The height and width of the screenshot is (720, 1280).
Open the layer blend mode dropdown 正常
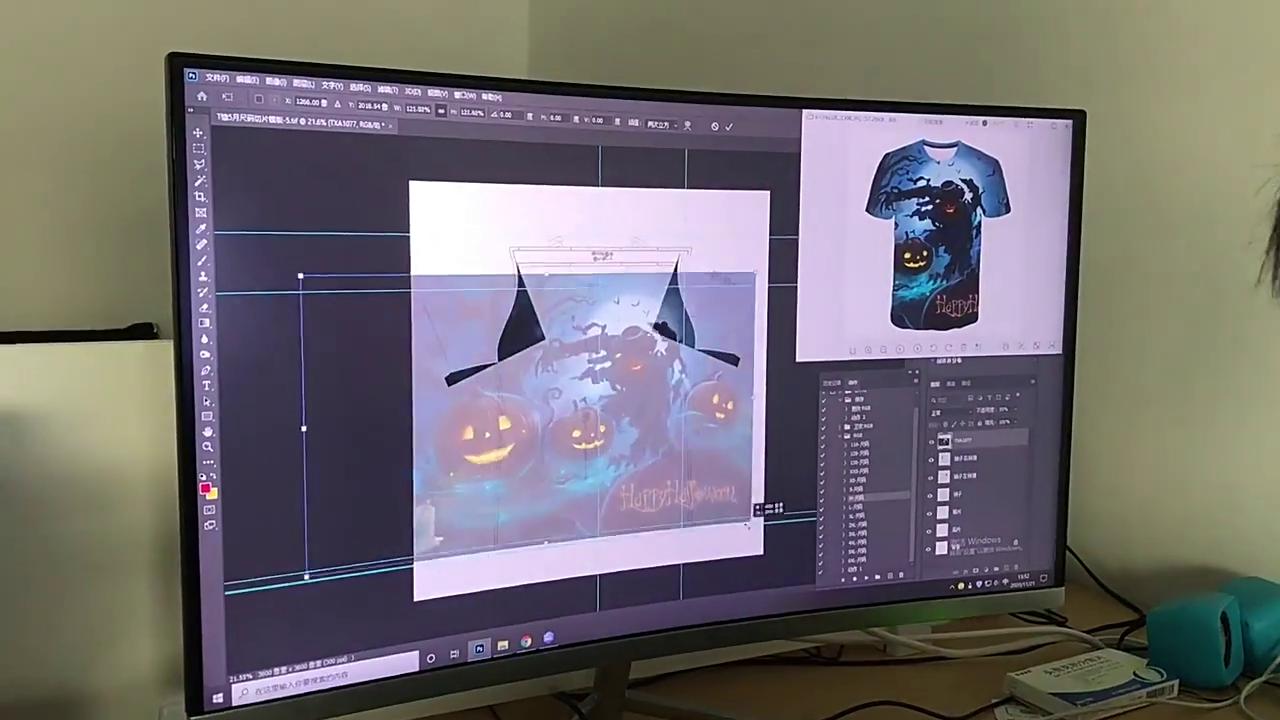click(x=951, y=413)
